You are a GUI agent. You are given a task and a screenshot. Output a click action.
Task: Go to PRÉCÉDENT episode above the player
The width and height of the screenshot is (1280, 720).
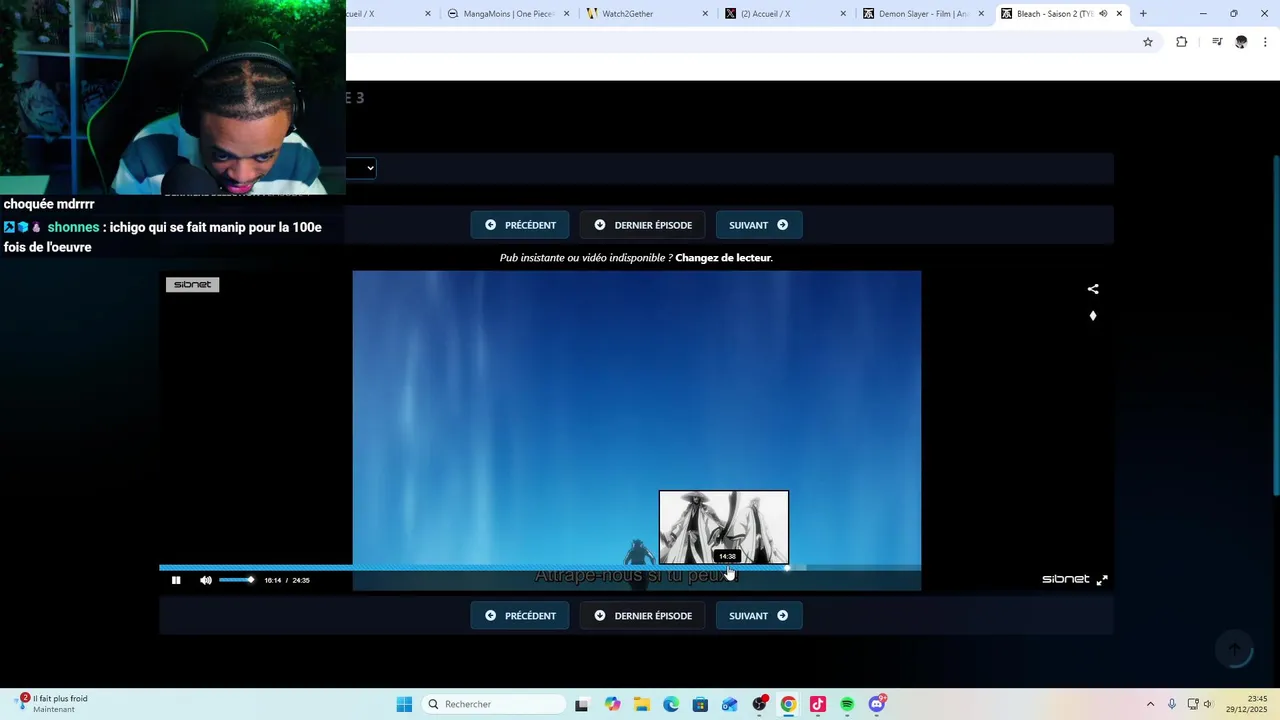[520, 225]
